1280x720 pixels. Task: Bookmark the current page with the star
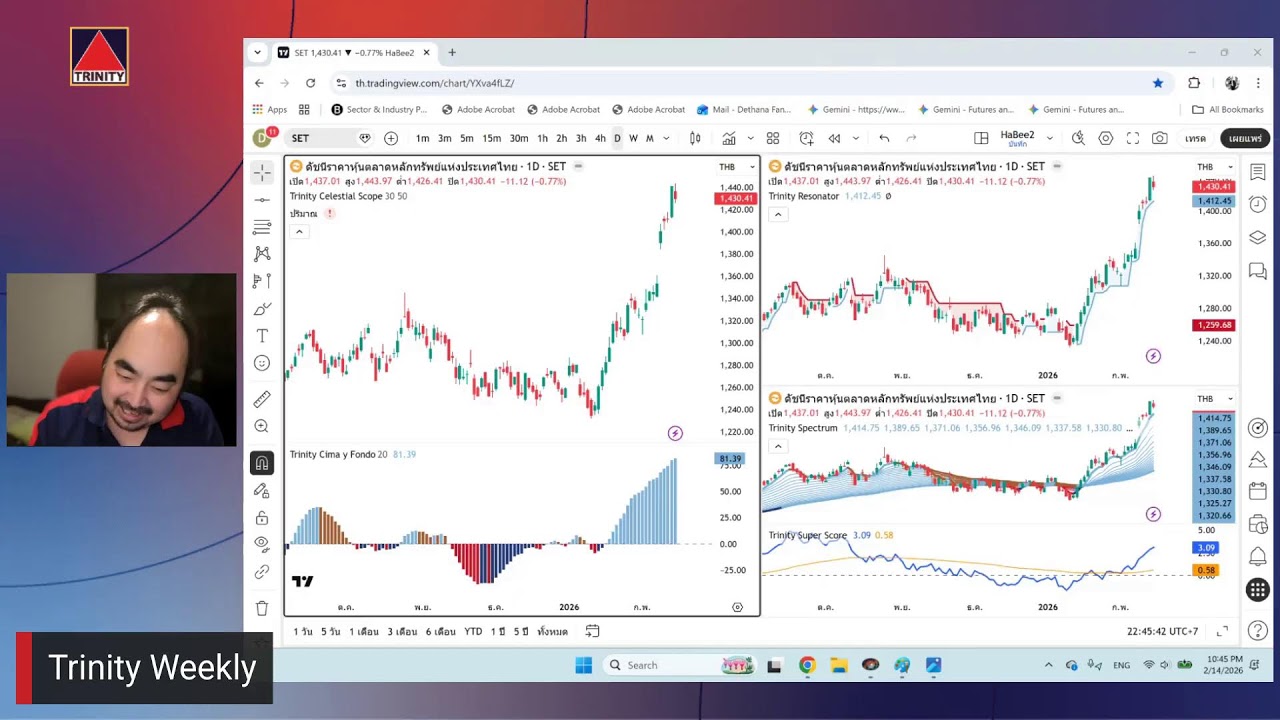[x=1158, y=83]
